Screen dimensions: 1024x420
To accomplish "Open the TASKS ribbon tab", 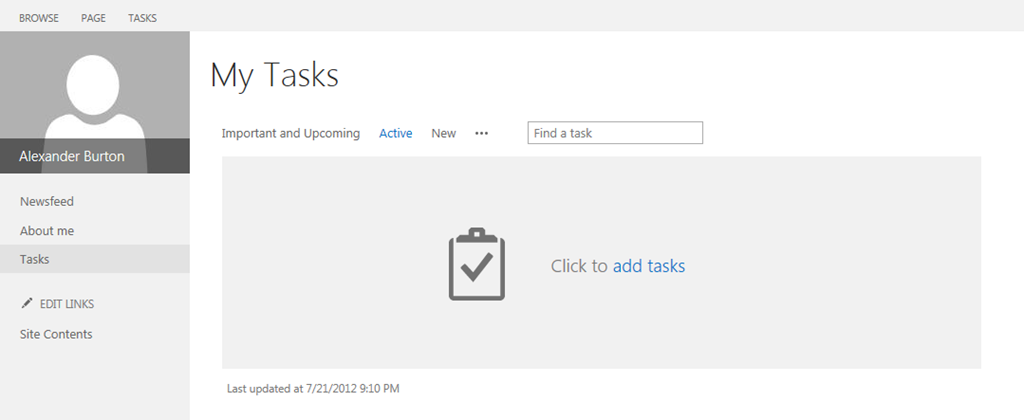I will 142,18.
